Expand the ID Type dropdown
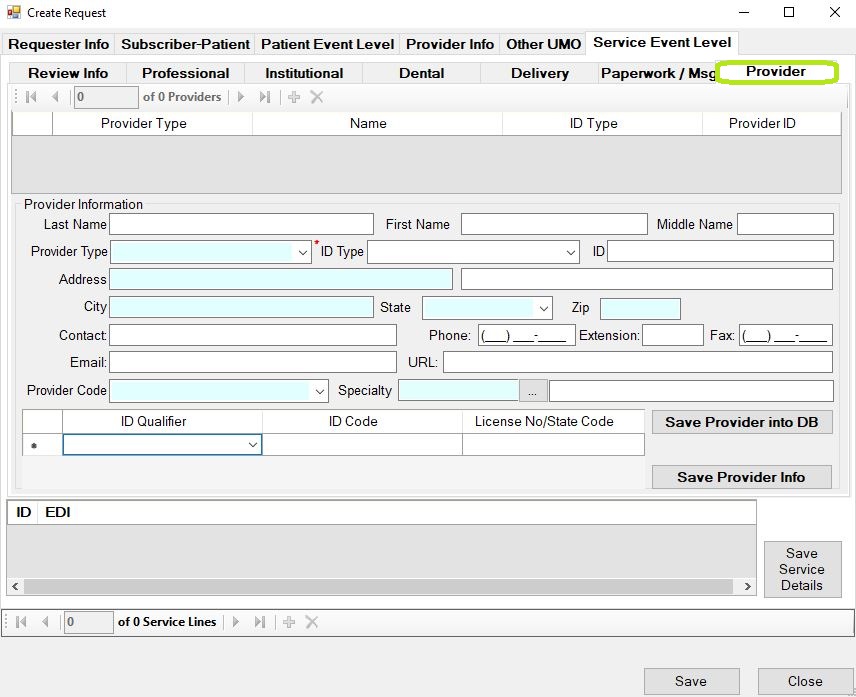The width and height of the screenshot is (856, 697). [570, 252]
